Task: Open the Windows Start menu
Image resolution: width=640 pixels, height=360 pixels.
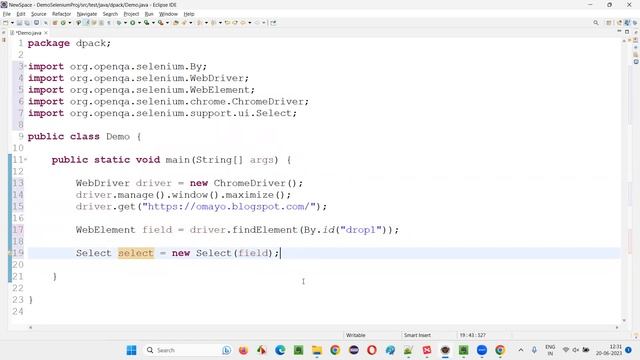Action: (x=131, y=350)
